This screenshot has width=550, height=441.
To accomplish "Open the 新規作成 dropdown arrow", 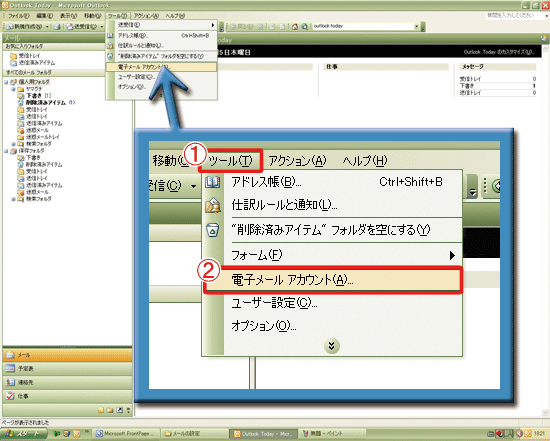I will [x=47, y=27].
